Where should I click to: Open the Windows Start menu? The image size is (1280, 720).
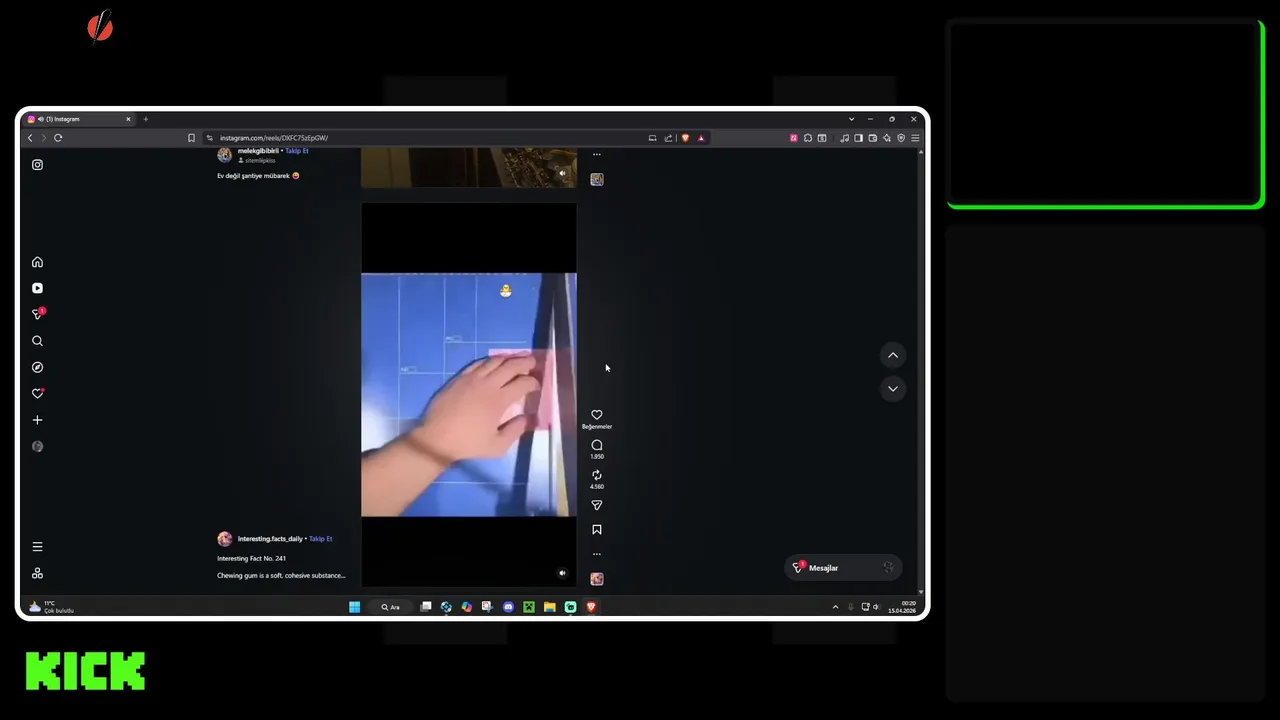click(x=354, y=607)
